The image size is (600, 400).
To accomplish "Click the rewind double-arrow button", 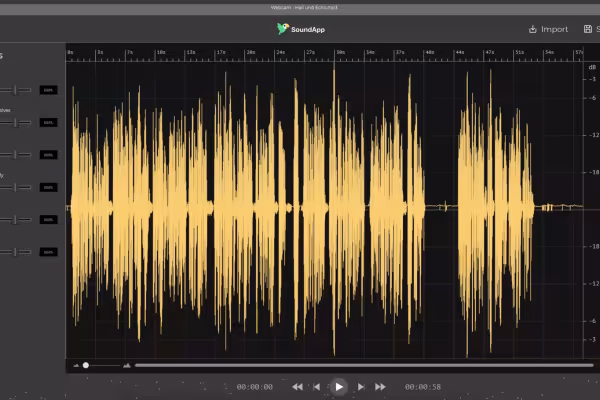I will 297,387.
